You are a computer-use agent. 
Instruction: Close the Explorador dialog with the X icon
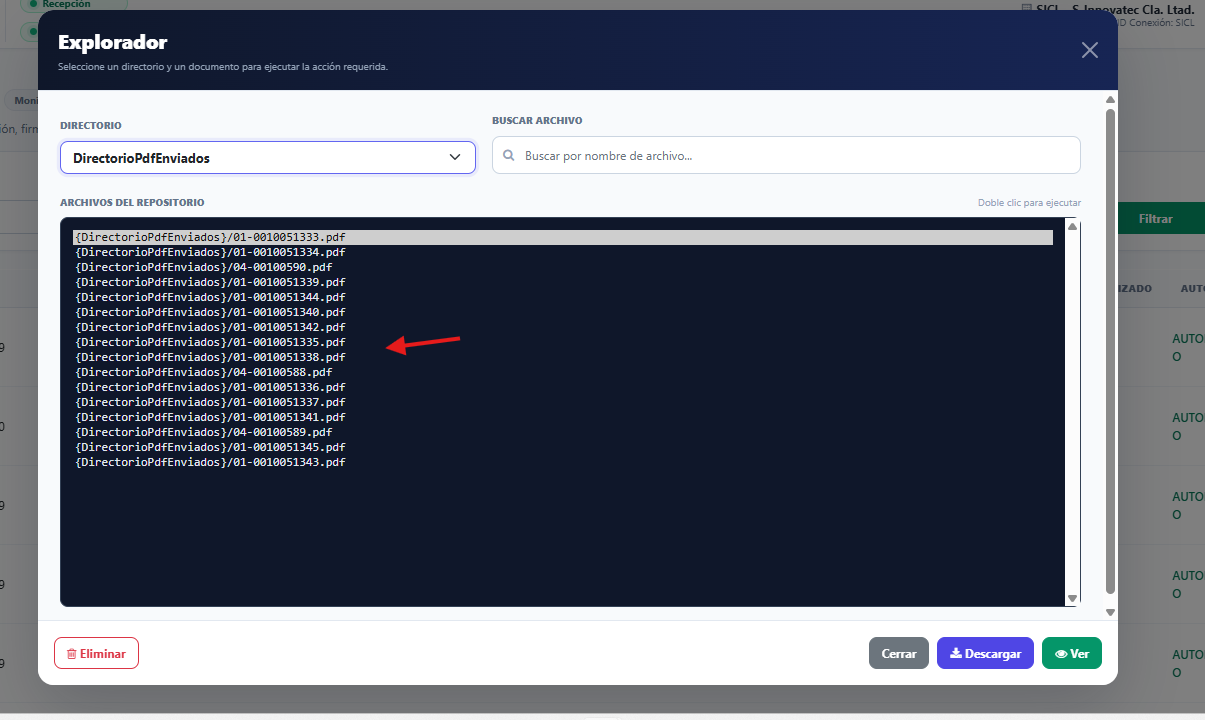point(1090,50)
